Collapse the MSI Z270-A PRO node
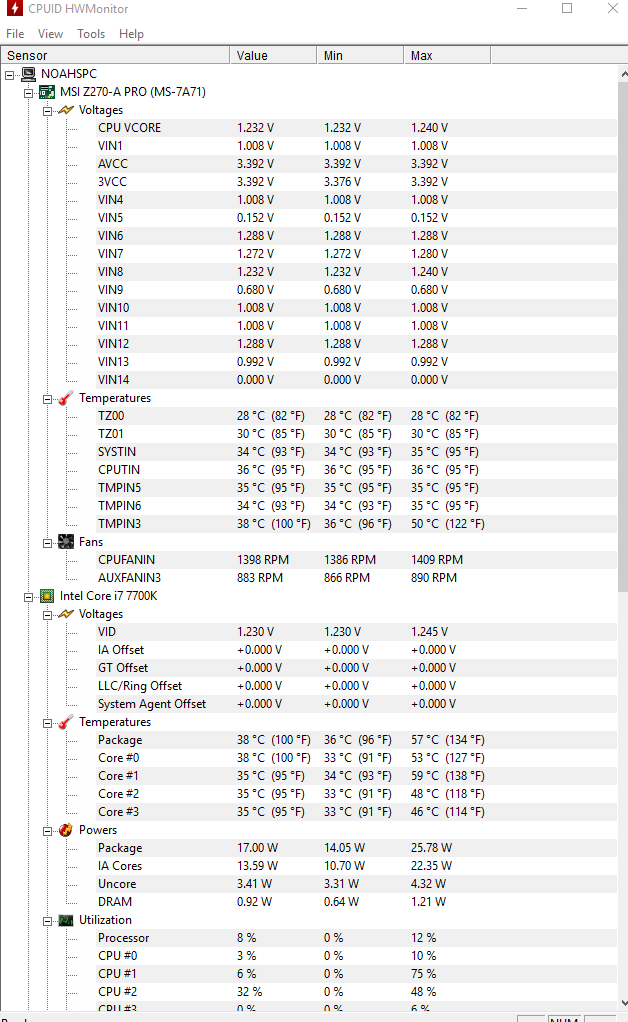 (28, 93)
